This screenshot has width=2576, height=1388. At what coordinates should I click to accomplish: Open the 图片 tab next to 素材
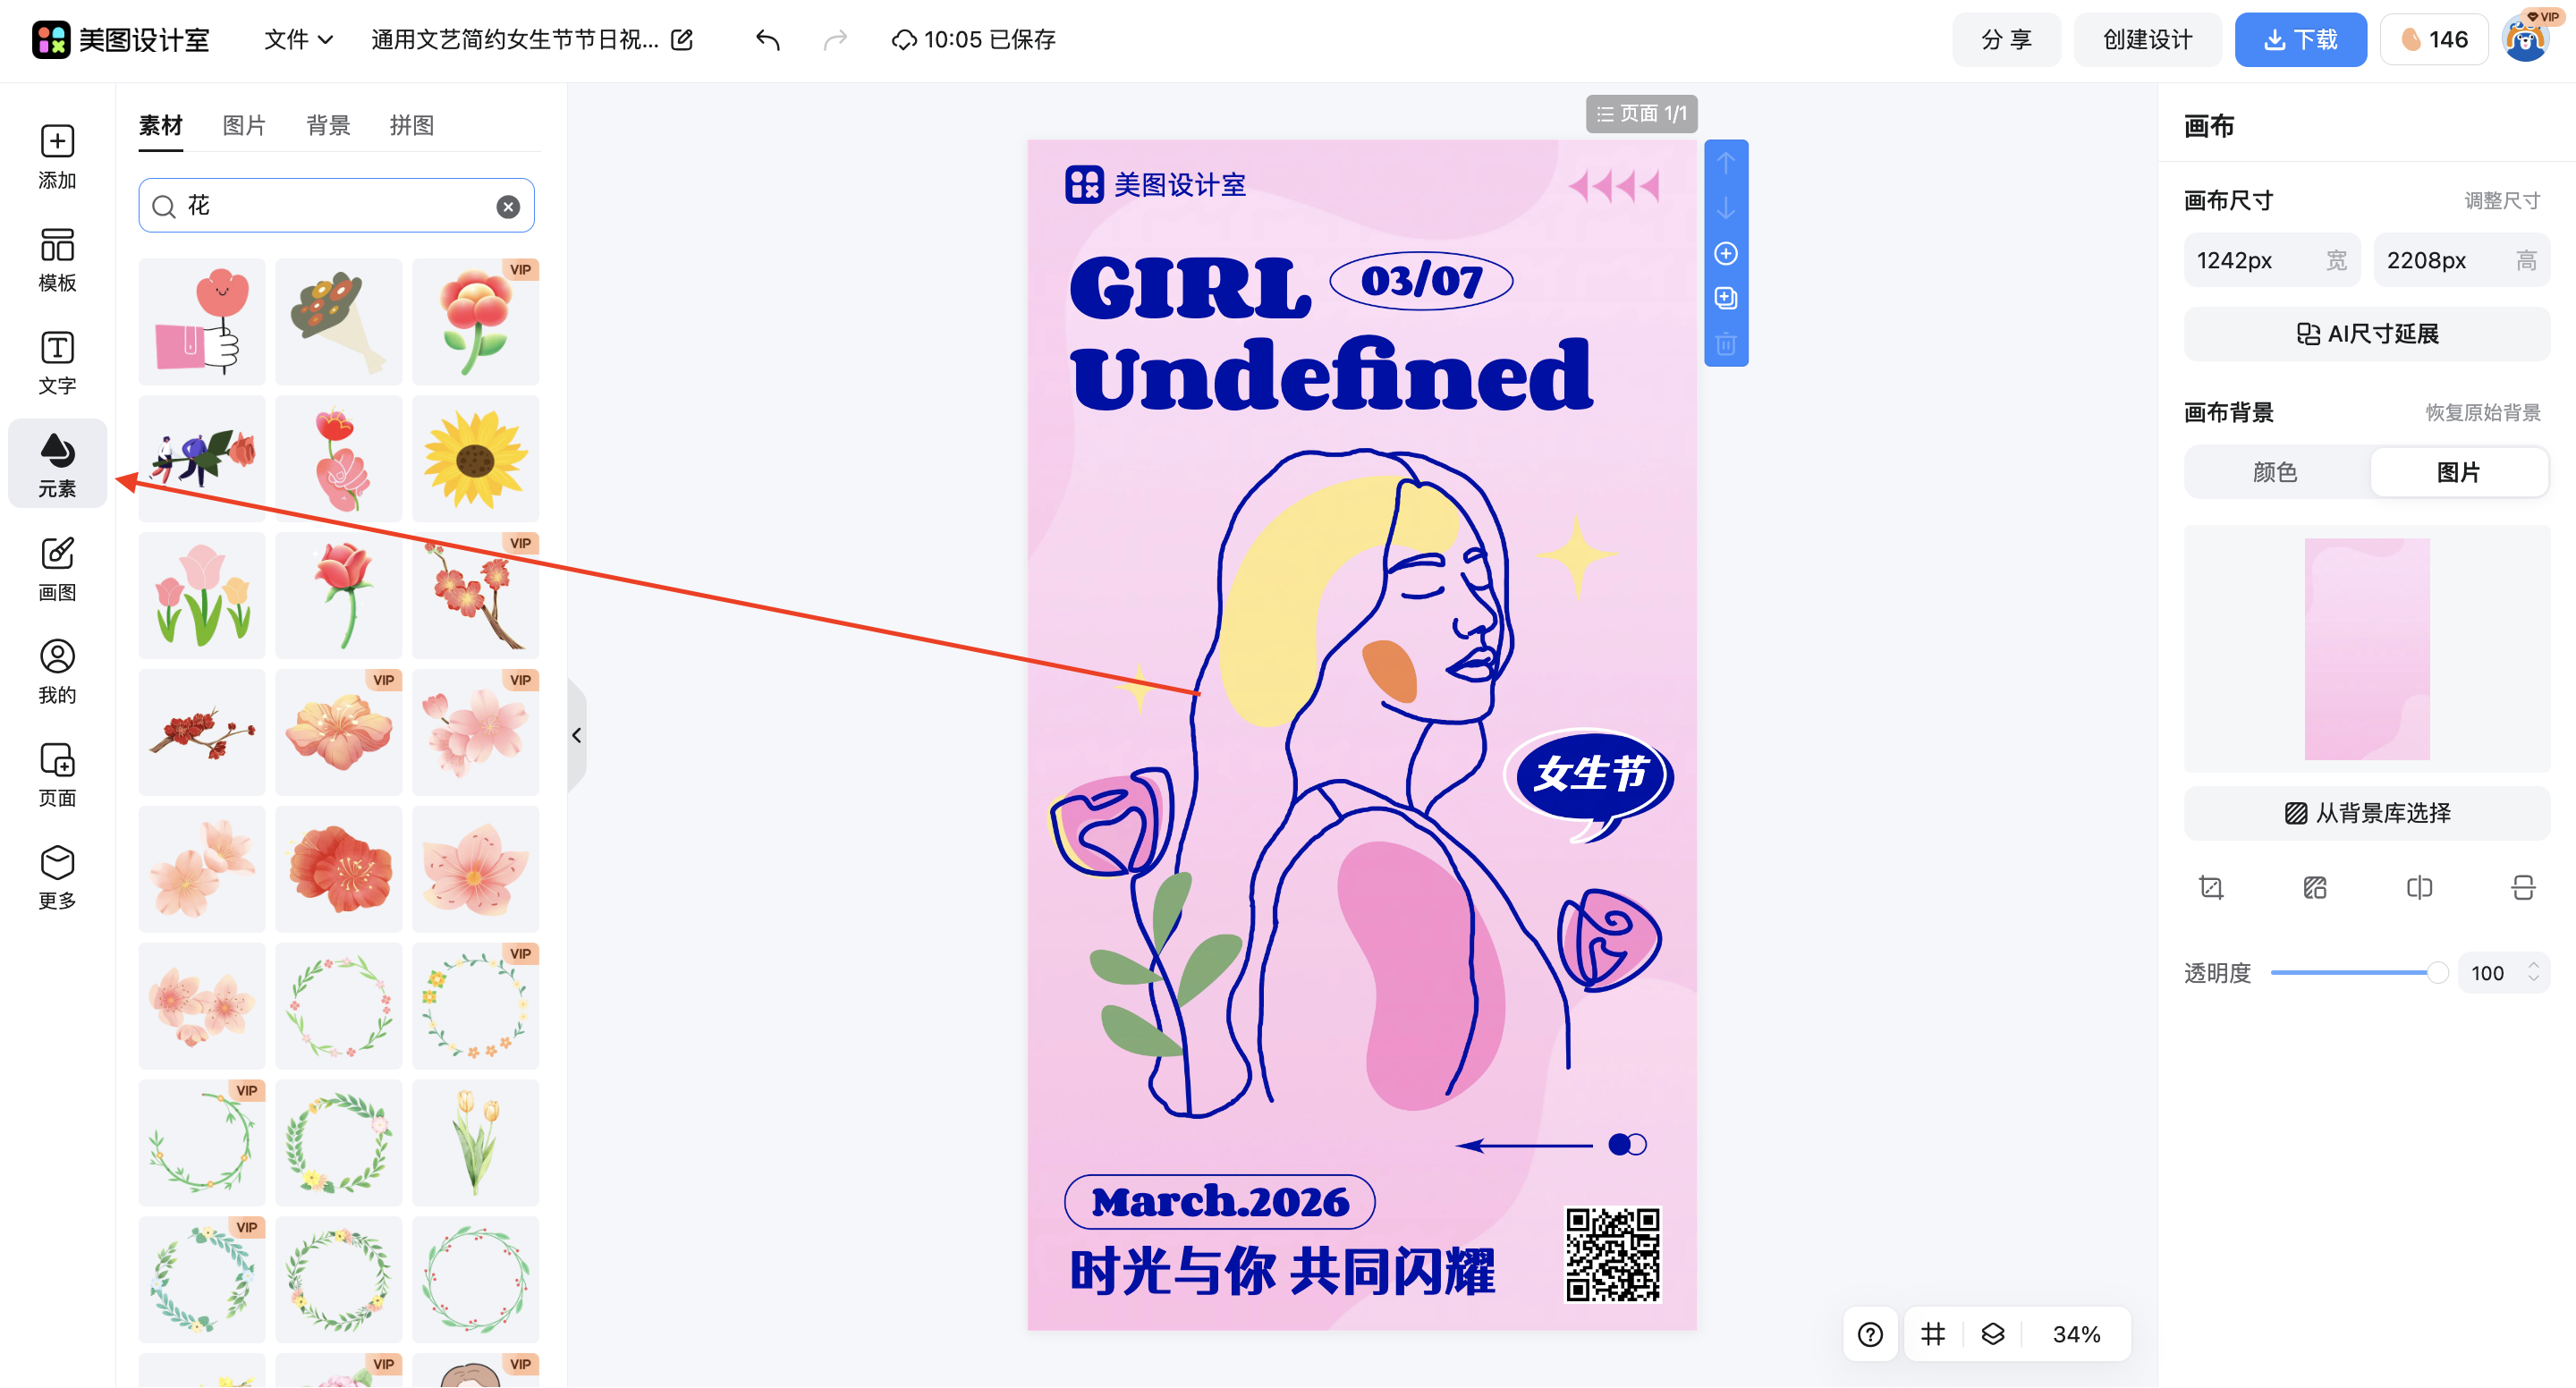click(x=244, y=124)
